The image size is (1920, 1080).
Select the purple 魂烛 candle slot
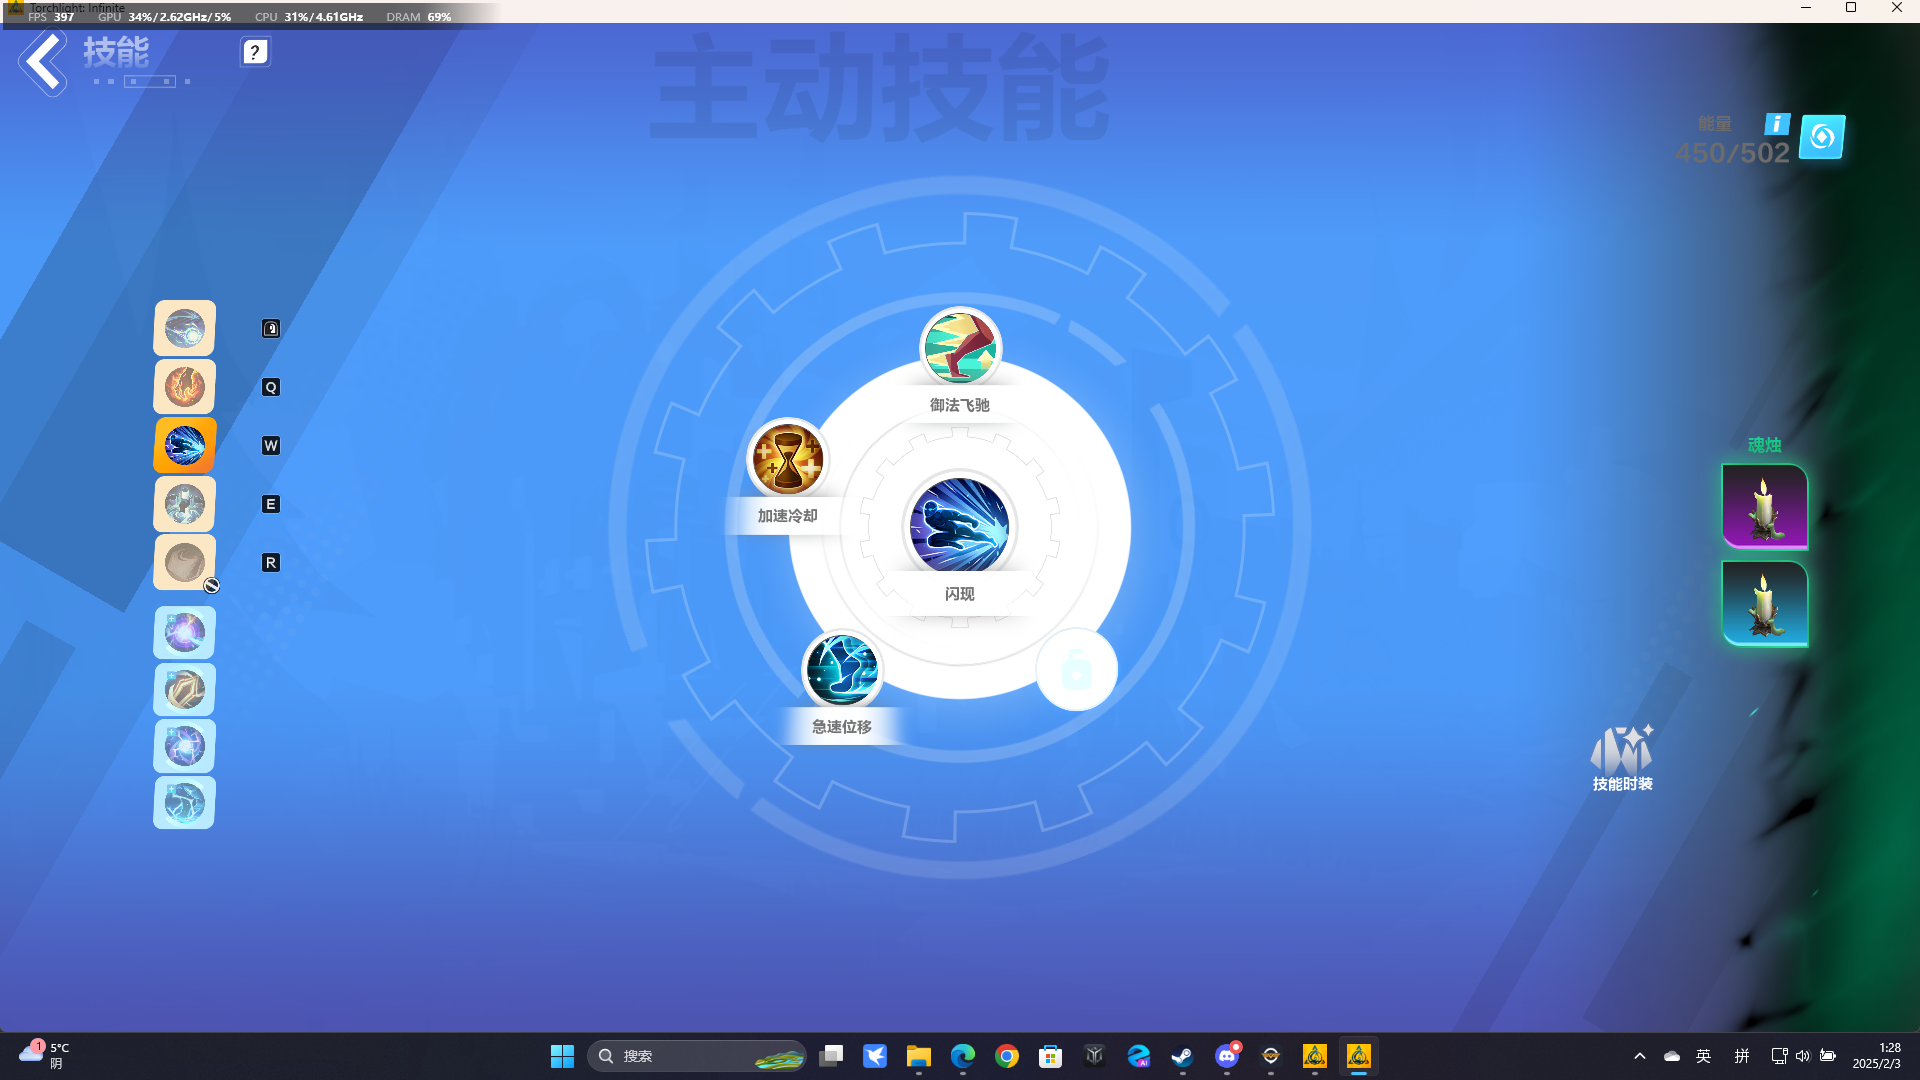pos(1765,506)
